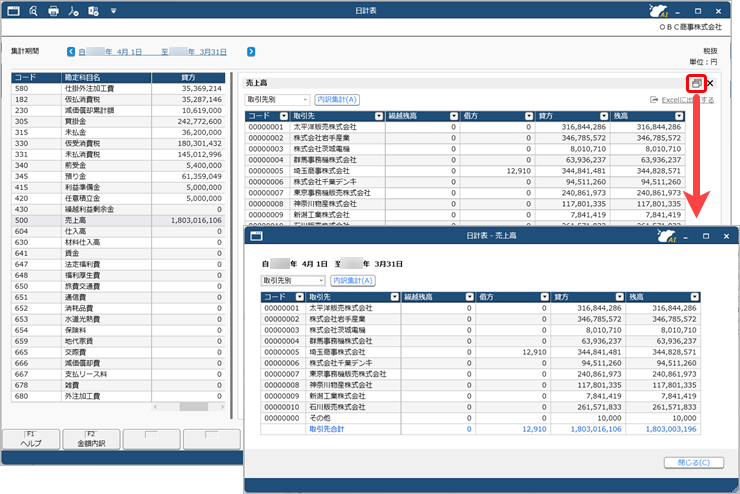This screenshot has height=494, width=740.
Task: Open the 繰越残高 column filter in popup table
Action: [x=470, y=297]
